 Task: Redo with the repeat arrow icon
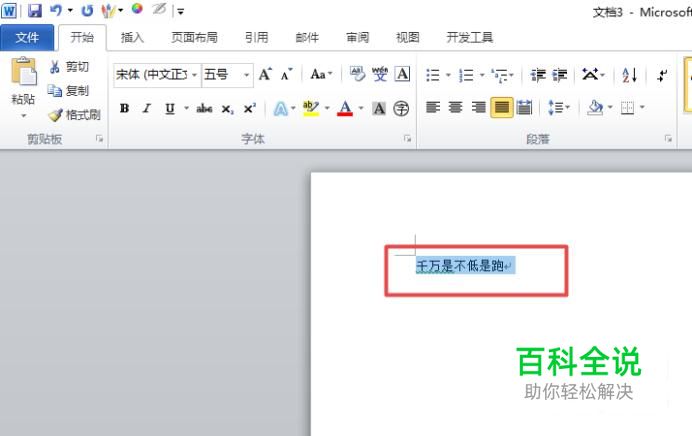click(87, 10)
